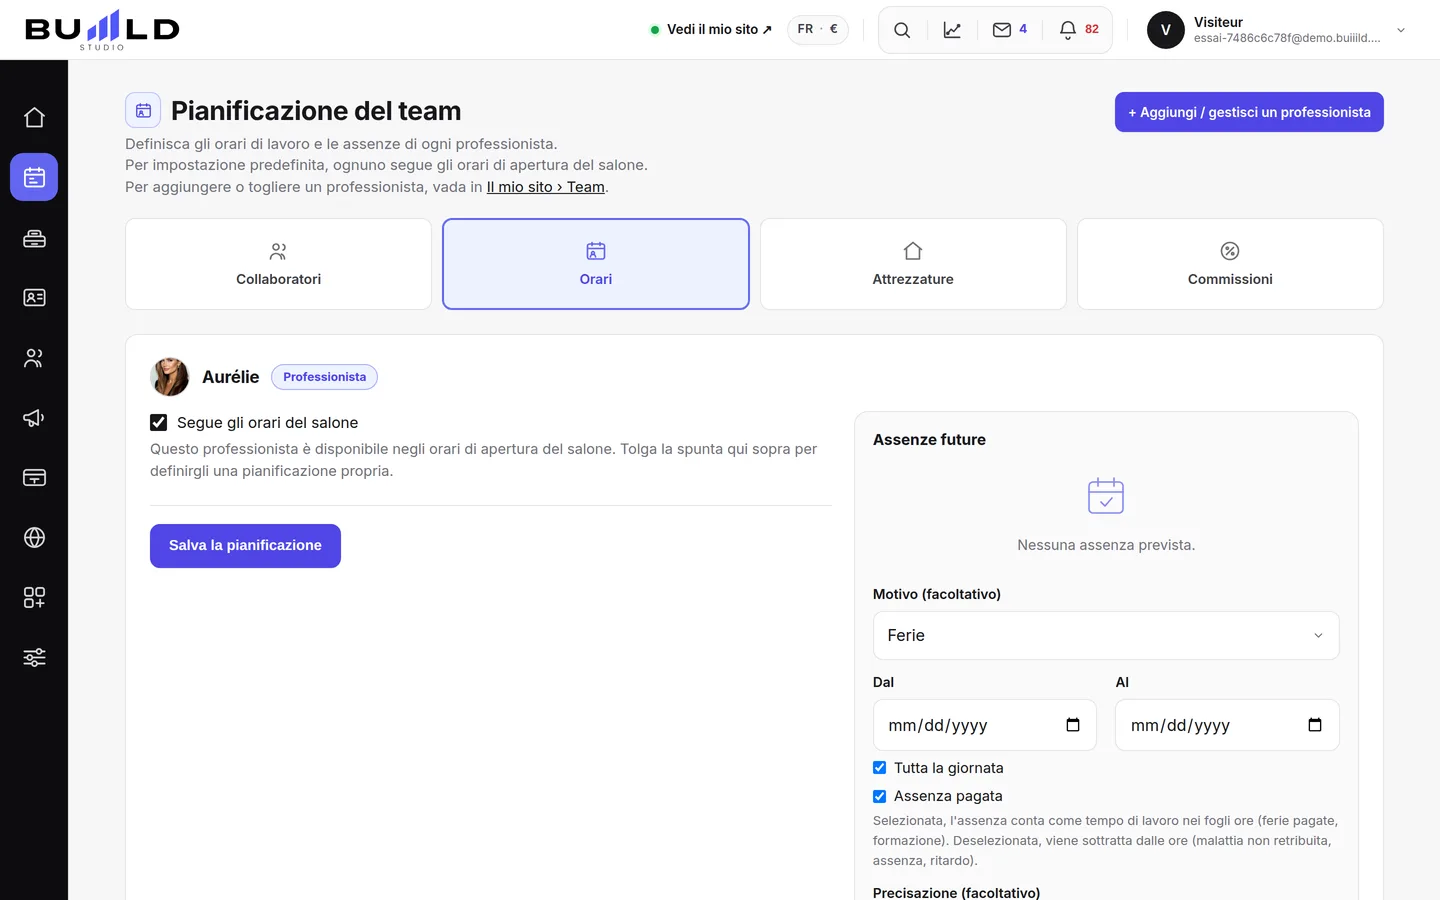This screenshot has width=1440, height=900.
Task: Click the Assenze future heading
Action: pos(929,440)
